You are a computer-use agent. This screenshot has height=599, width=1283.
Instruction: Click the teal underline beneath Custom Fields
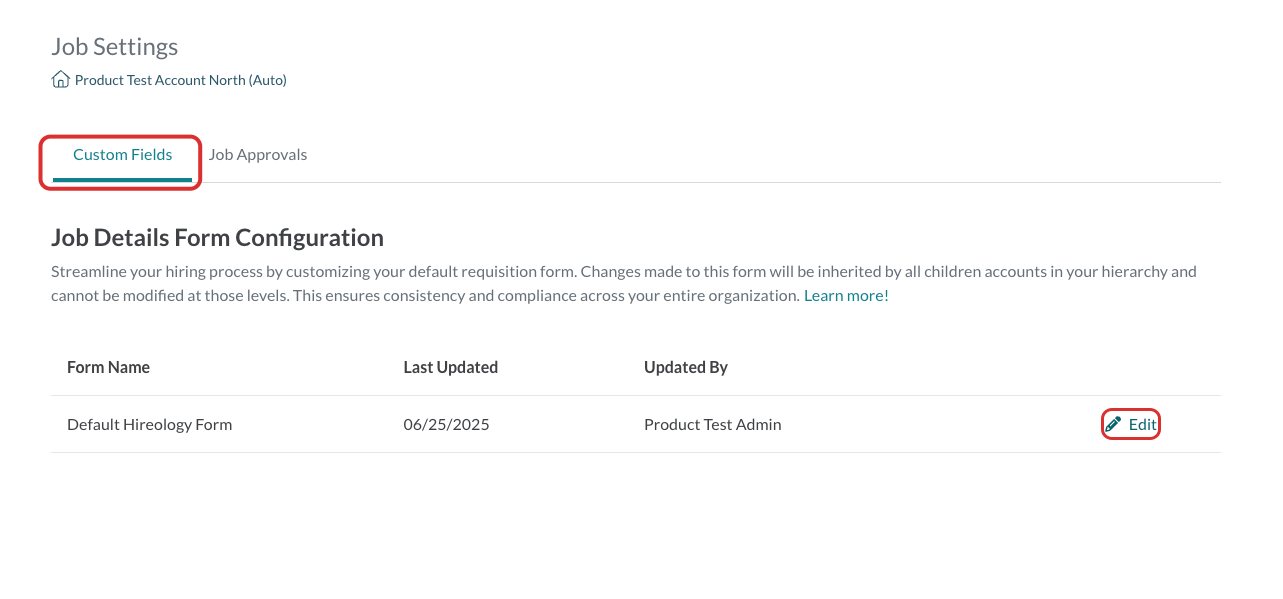[x=122, y=180]
